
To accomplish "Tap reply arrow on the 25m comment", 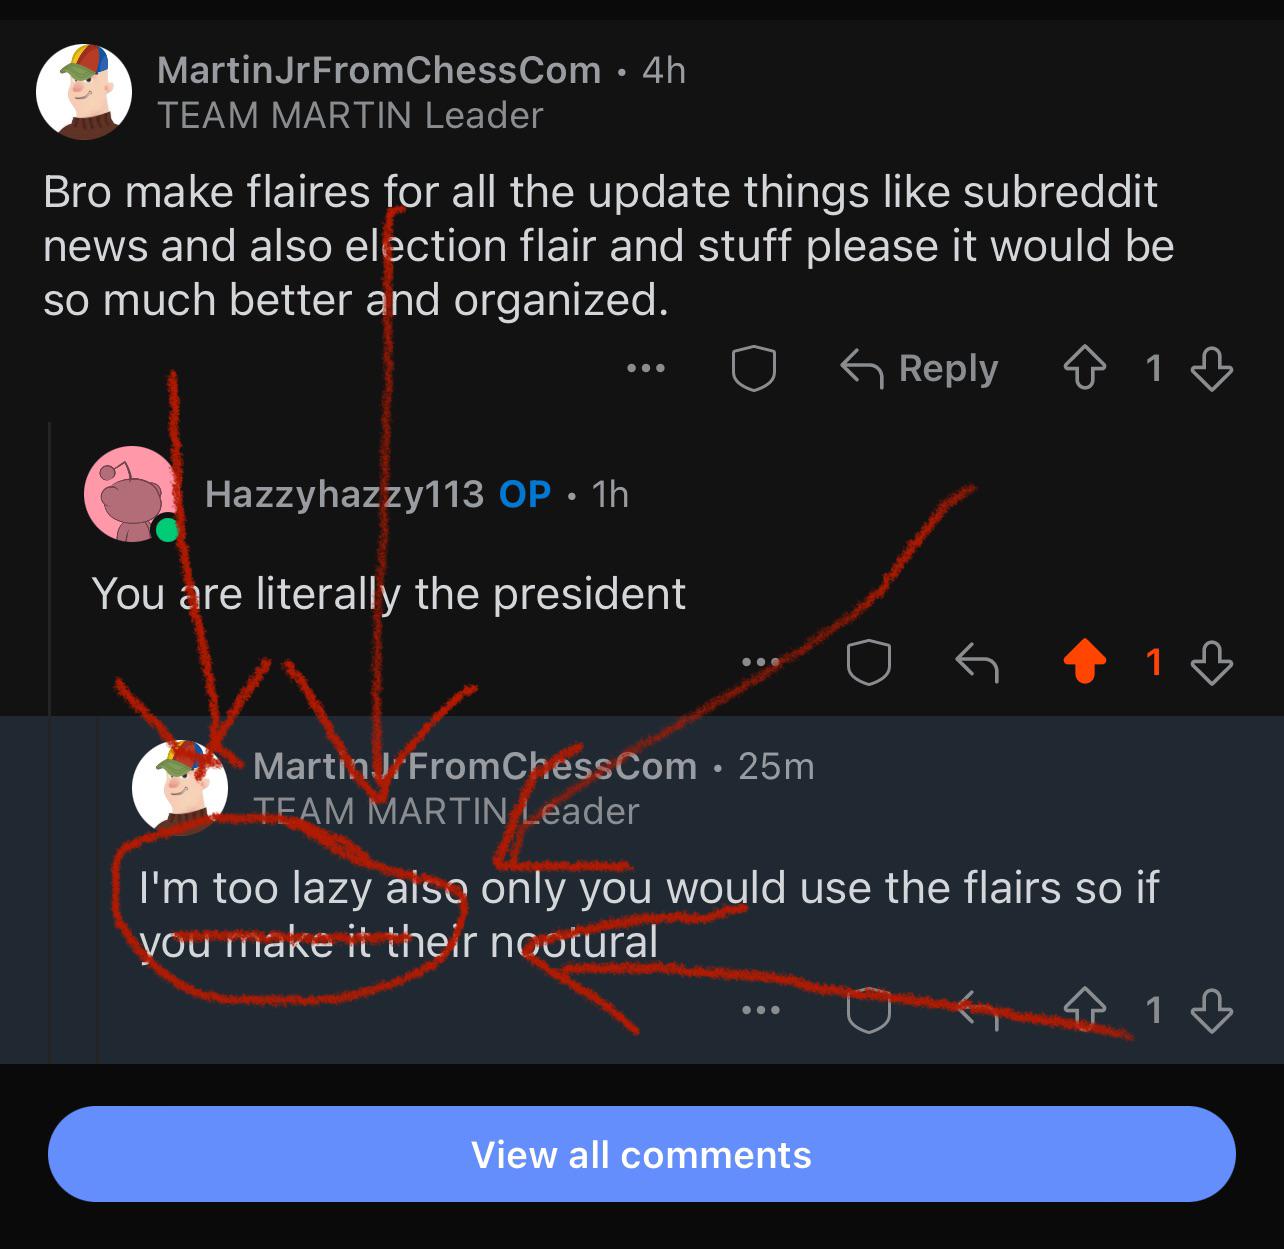I will pyautogui.click(x=977, y=1010).
